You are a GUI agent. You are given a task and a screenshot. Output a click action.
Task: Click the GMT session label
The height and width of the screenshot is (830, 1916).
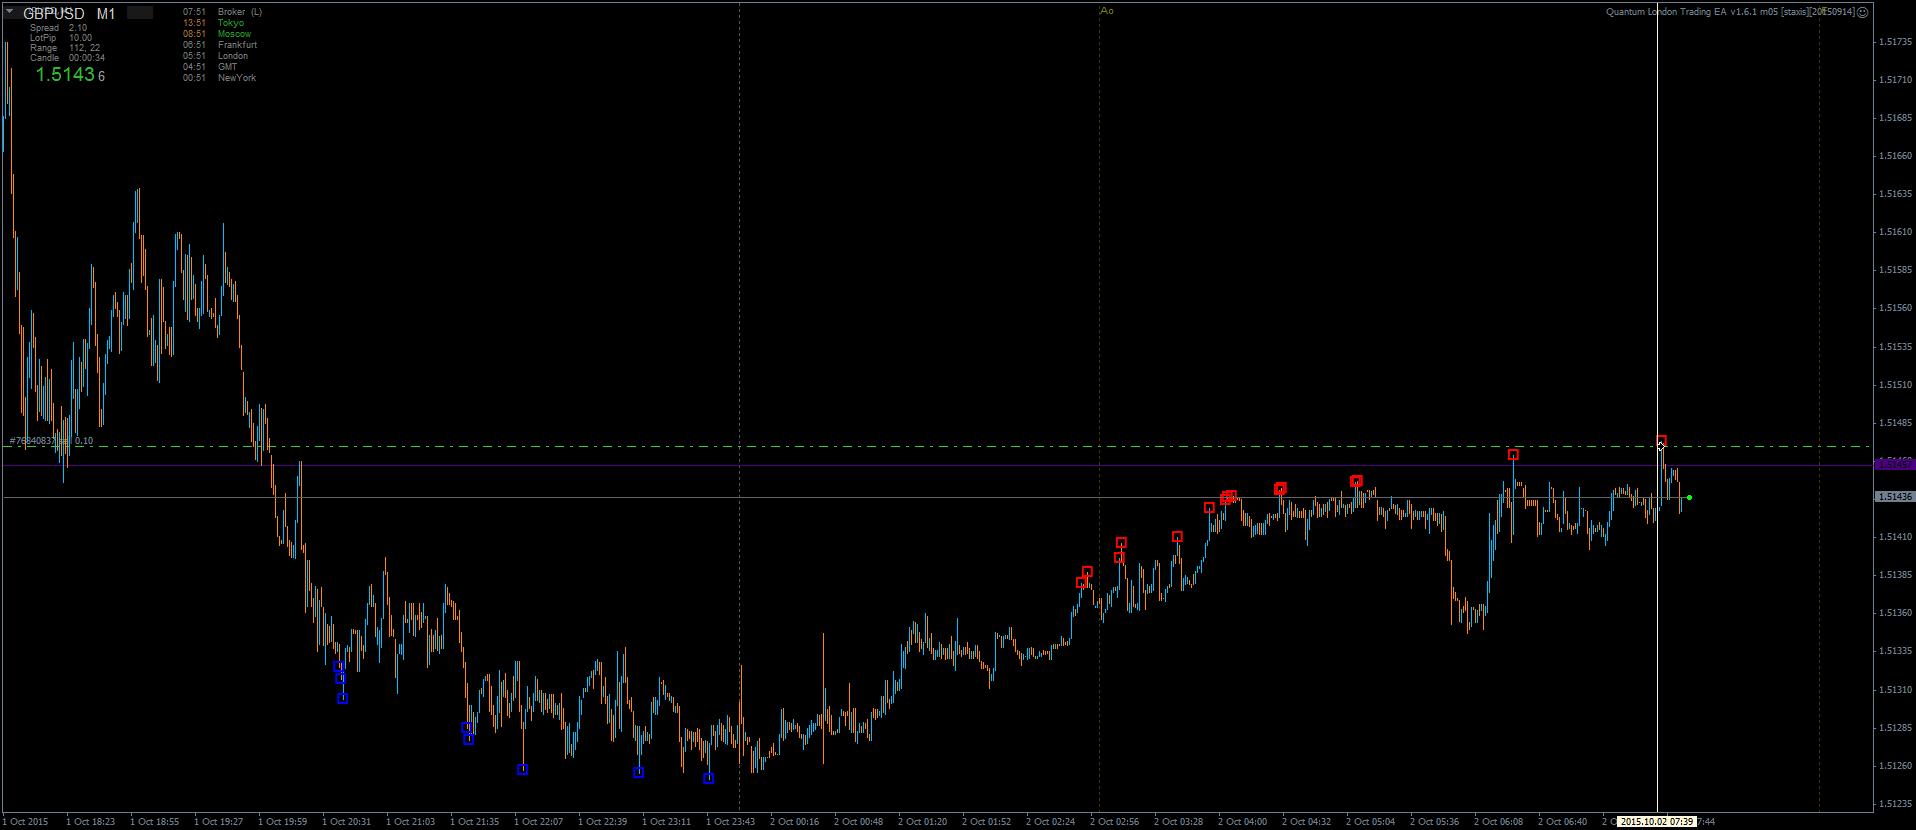coord(227,67)
